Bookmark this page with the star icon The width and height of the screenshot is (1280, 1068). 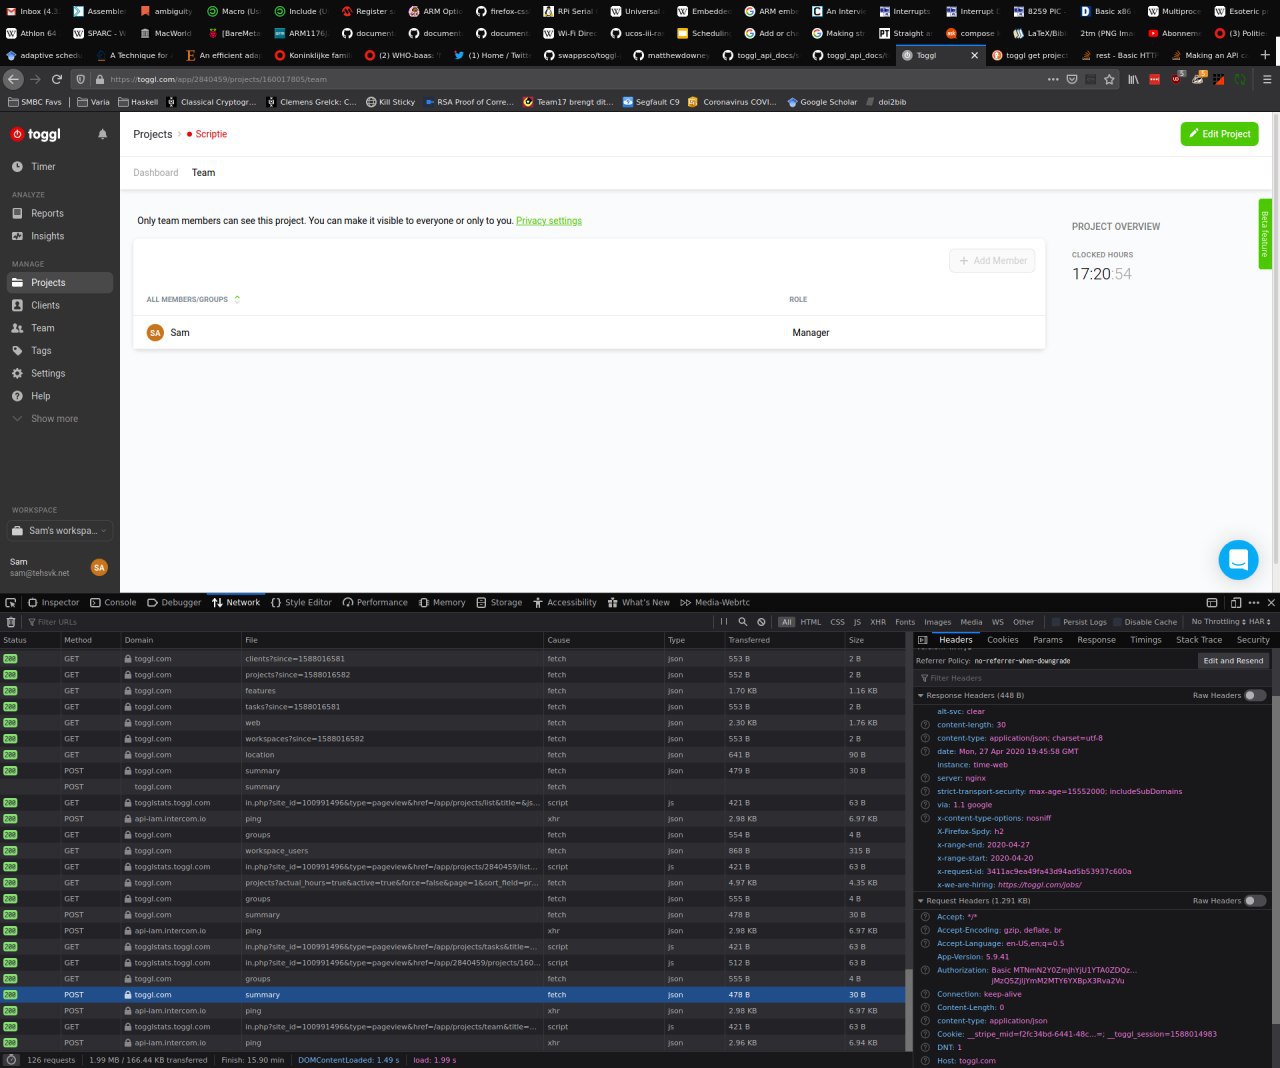pos(1109,79)
